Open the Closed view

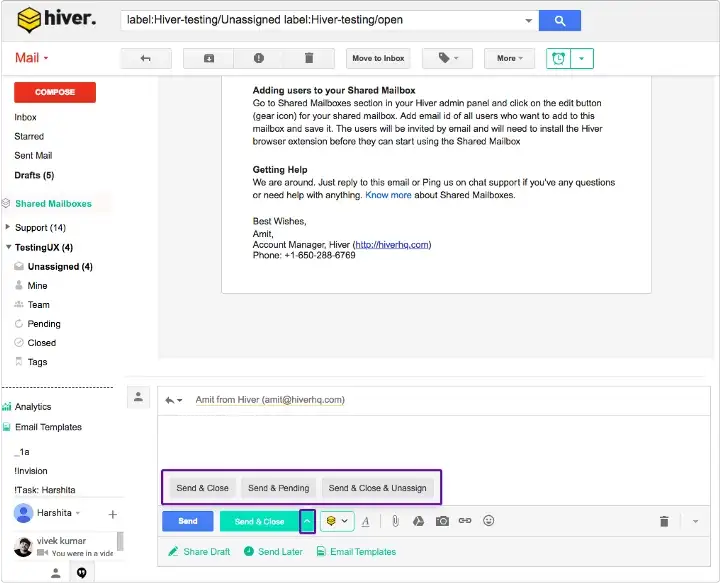point(41,343)
